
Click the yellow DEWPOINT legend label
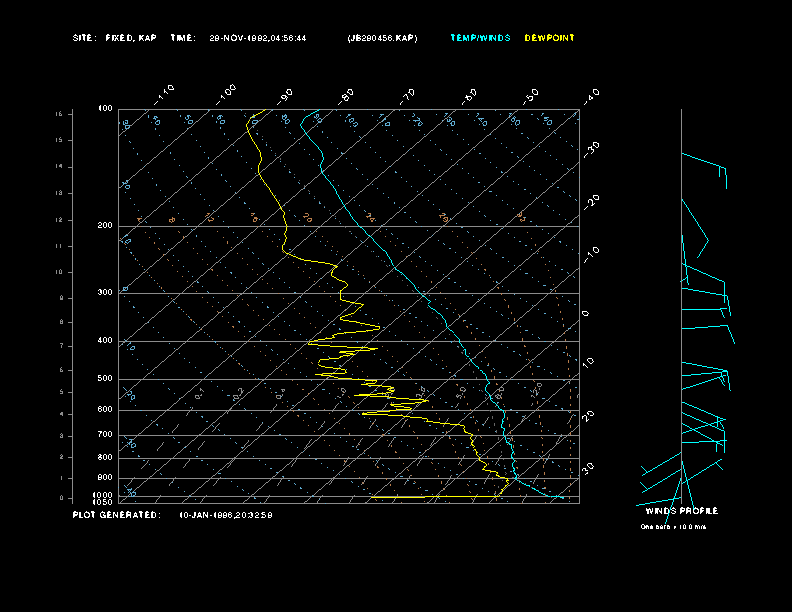coord(549,38)
